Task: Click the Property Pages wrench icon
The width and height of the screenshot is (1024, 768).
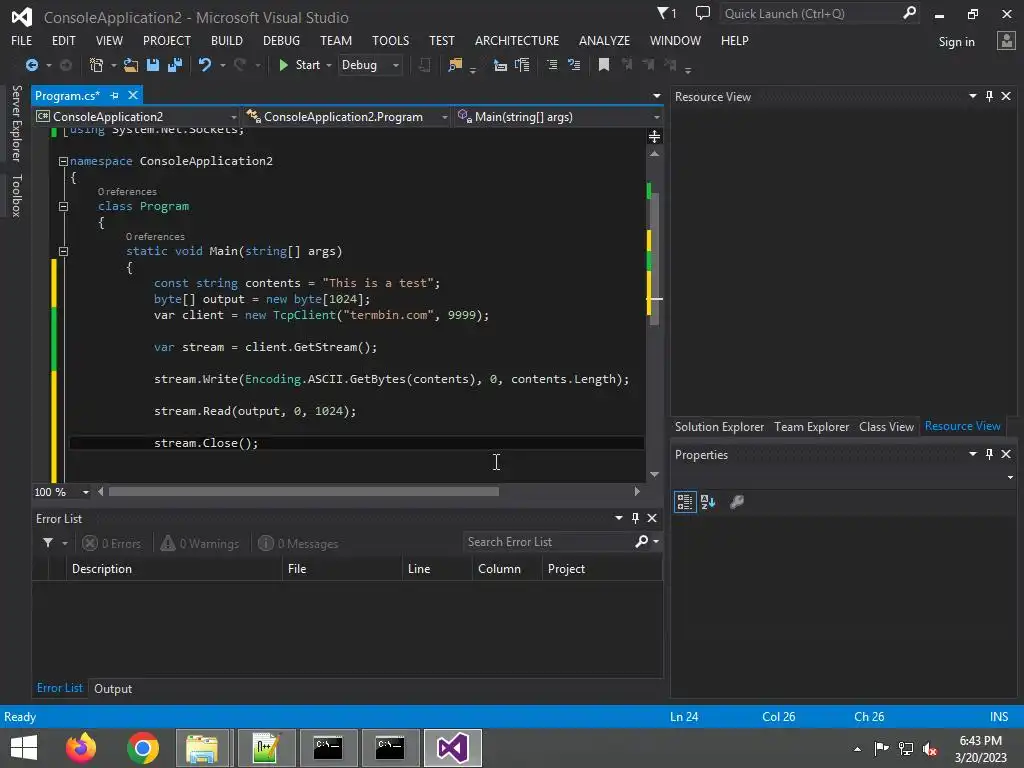Action: click(737, 502)
